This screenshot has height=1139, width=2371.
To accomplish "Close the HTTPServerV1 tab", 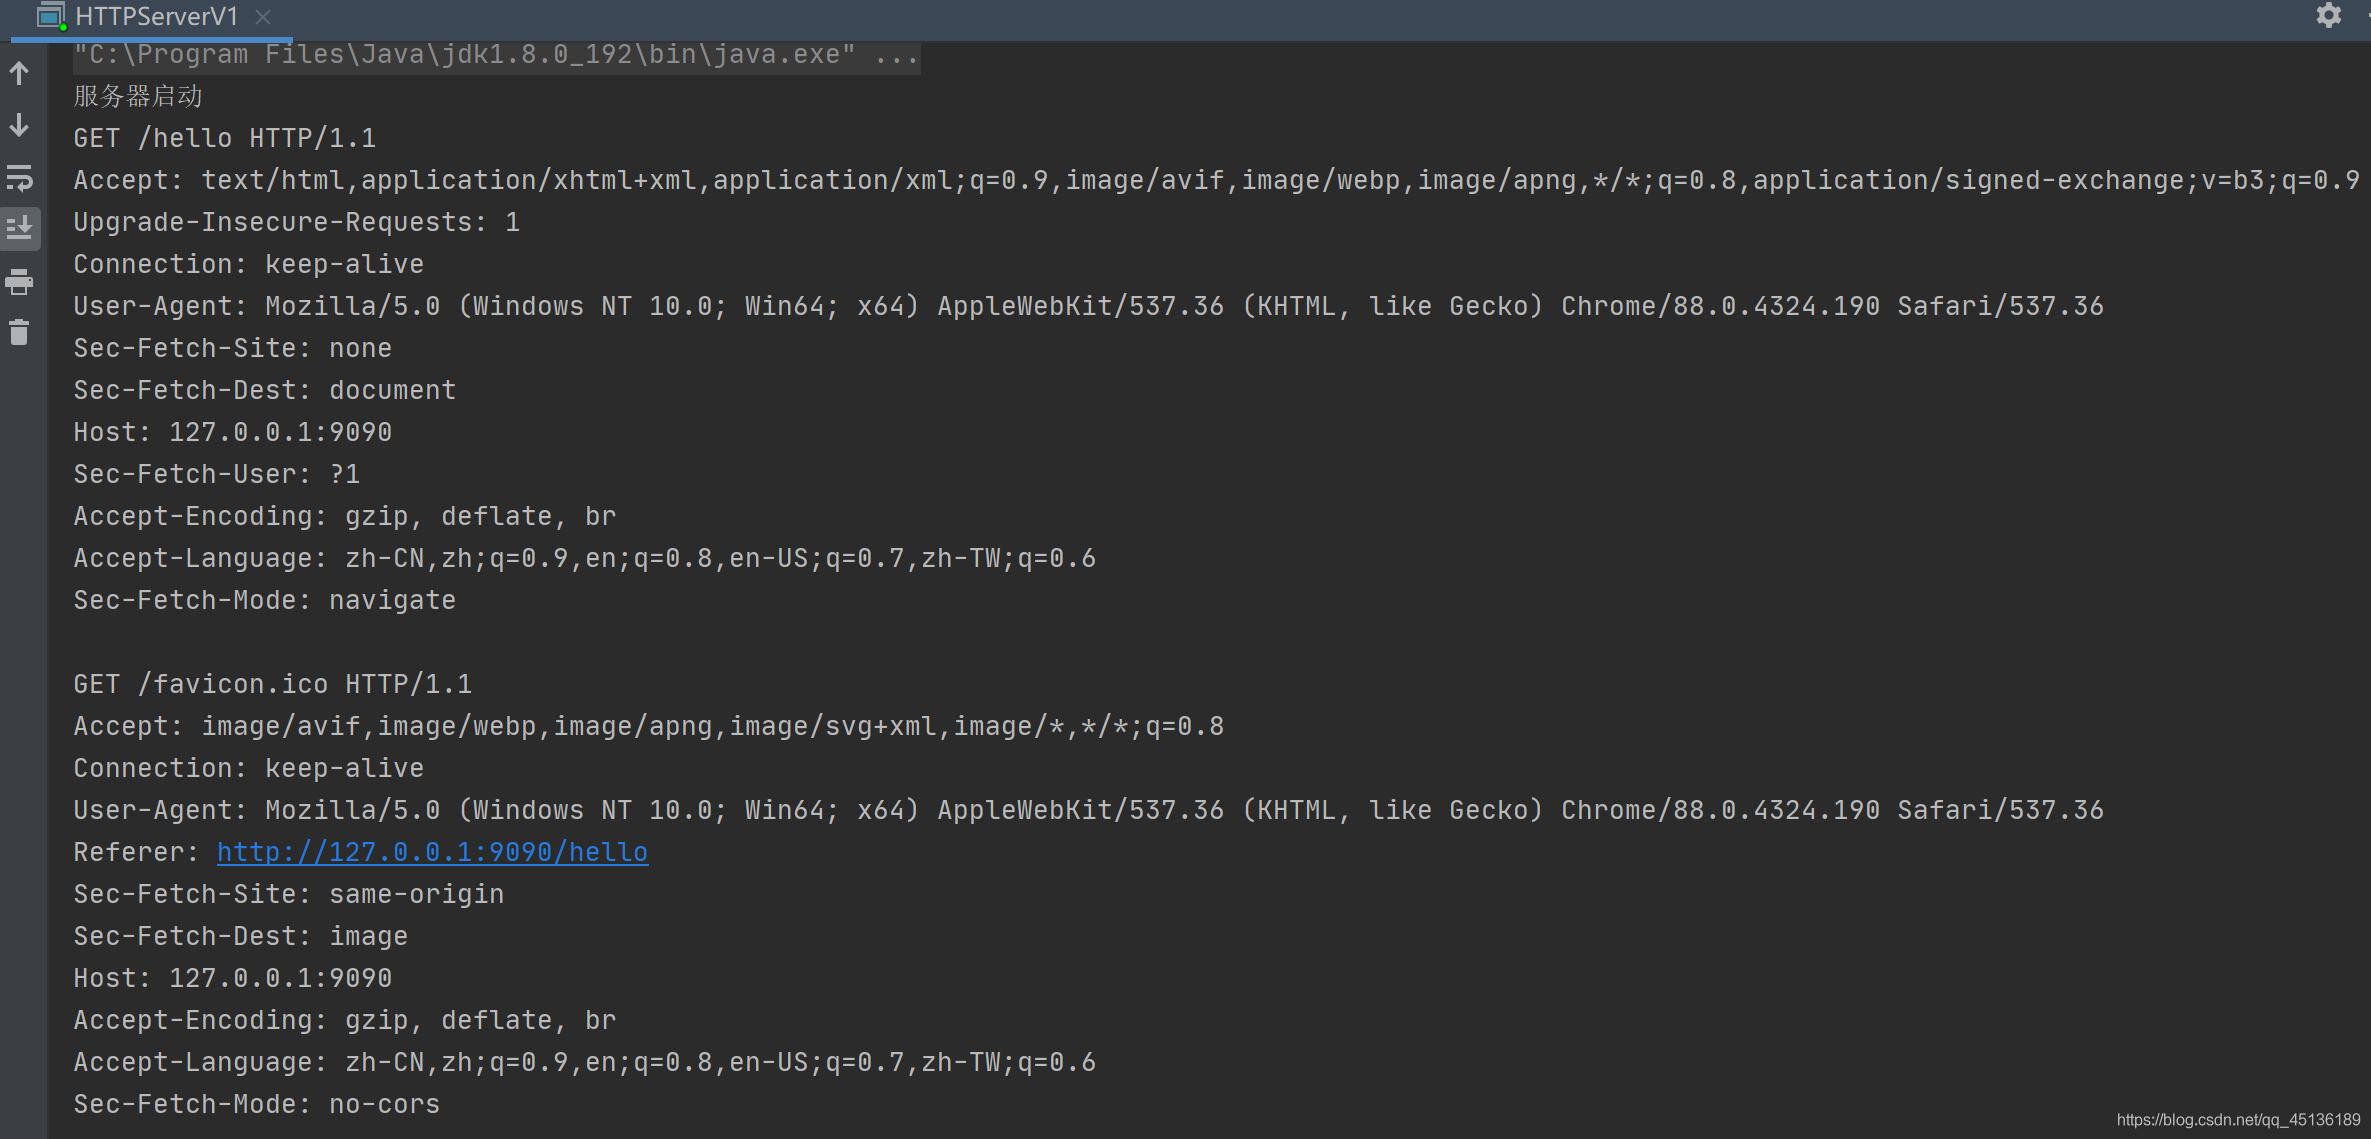I will (x=263, y=17).
